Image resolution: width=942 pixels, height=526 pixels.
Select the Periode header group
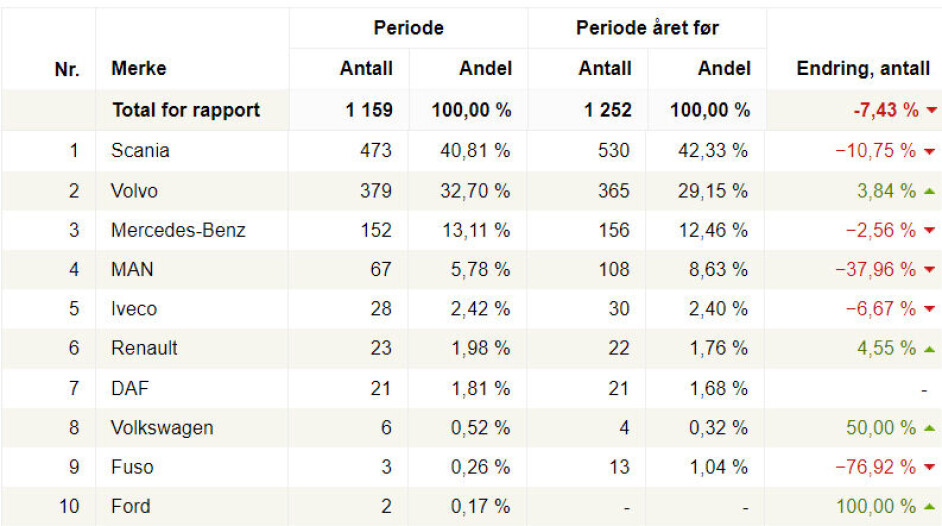(x=408, y=28)
